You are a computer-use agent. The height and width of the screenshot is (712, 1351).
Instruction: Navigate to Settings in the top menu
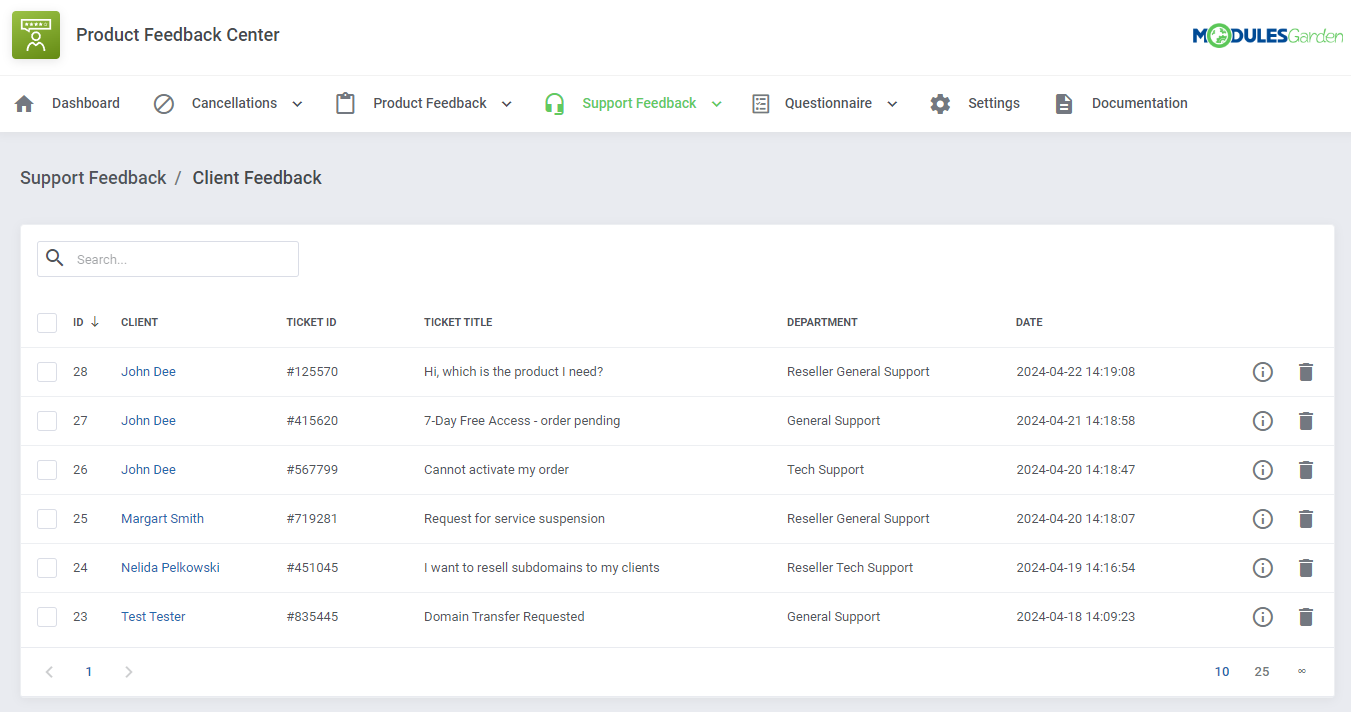[993, 103]
